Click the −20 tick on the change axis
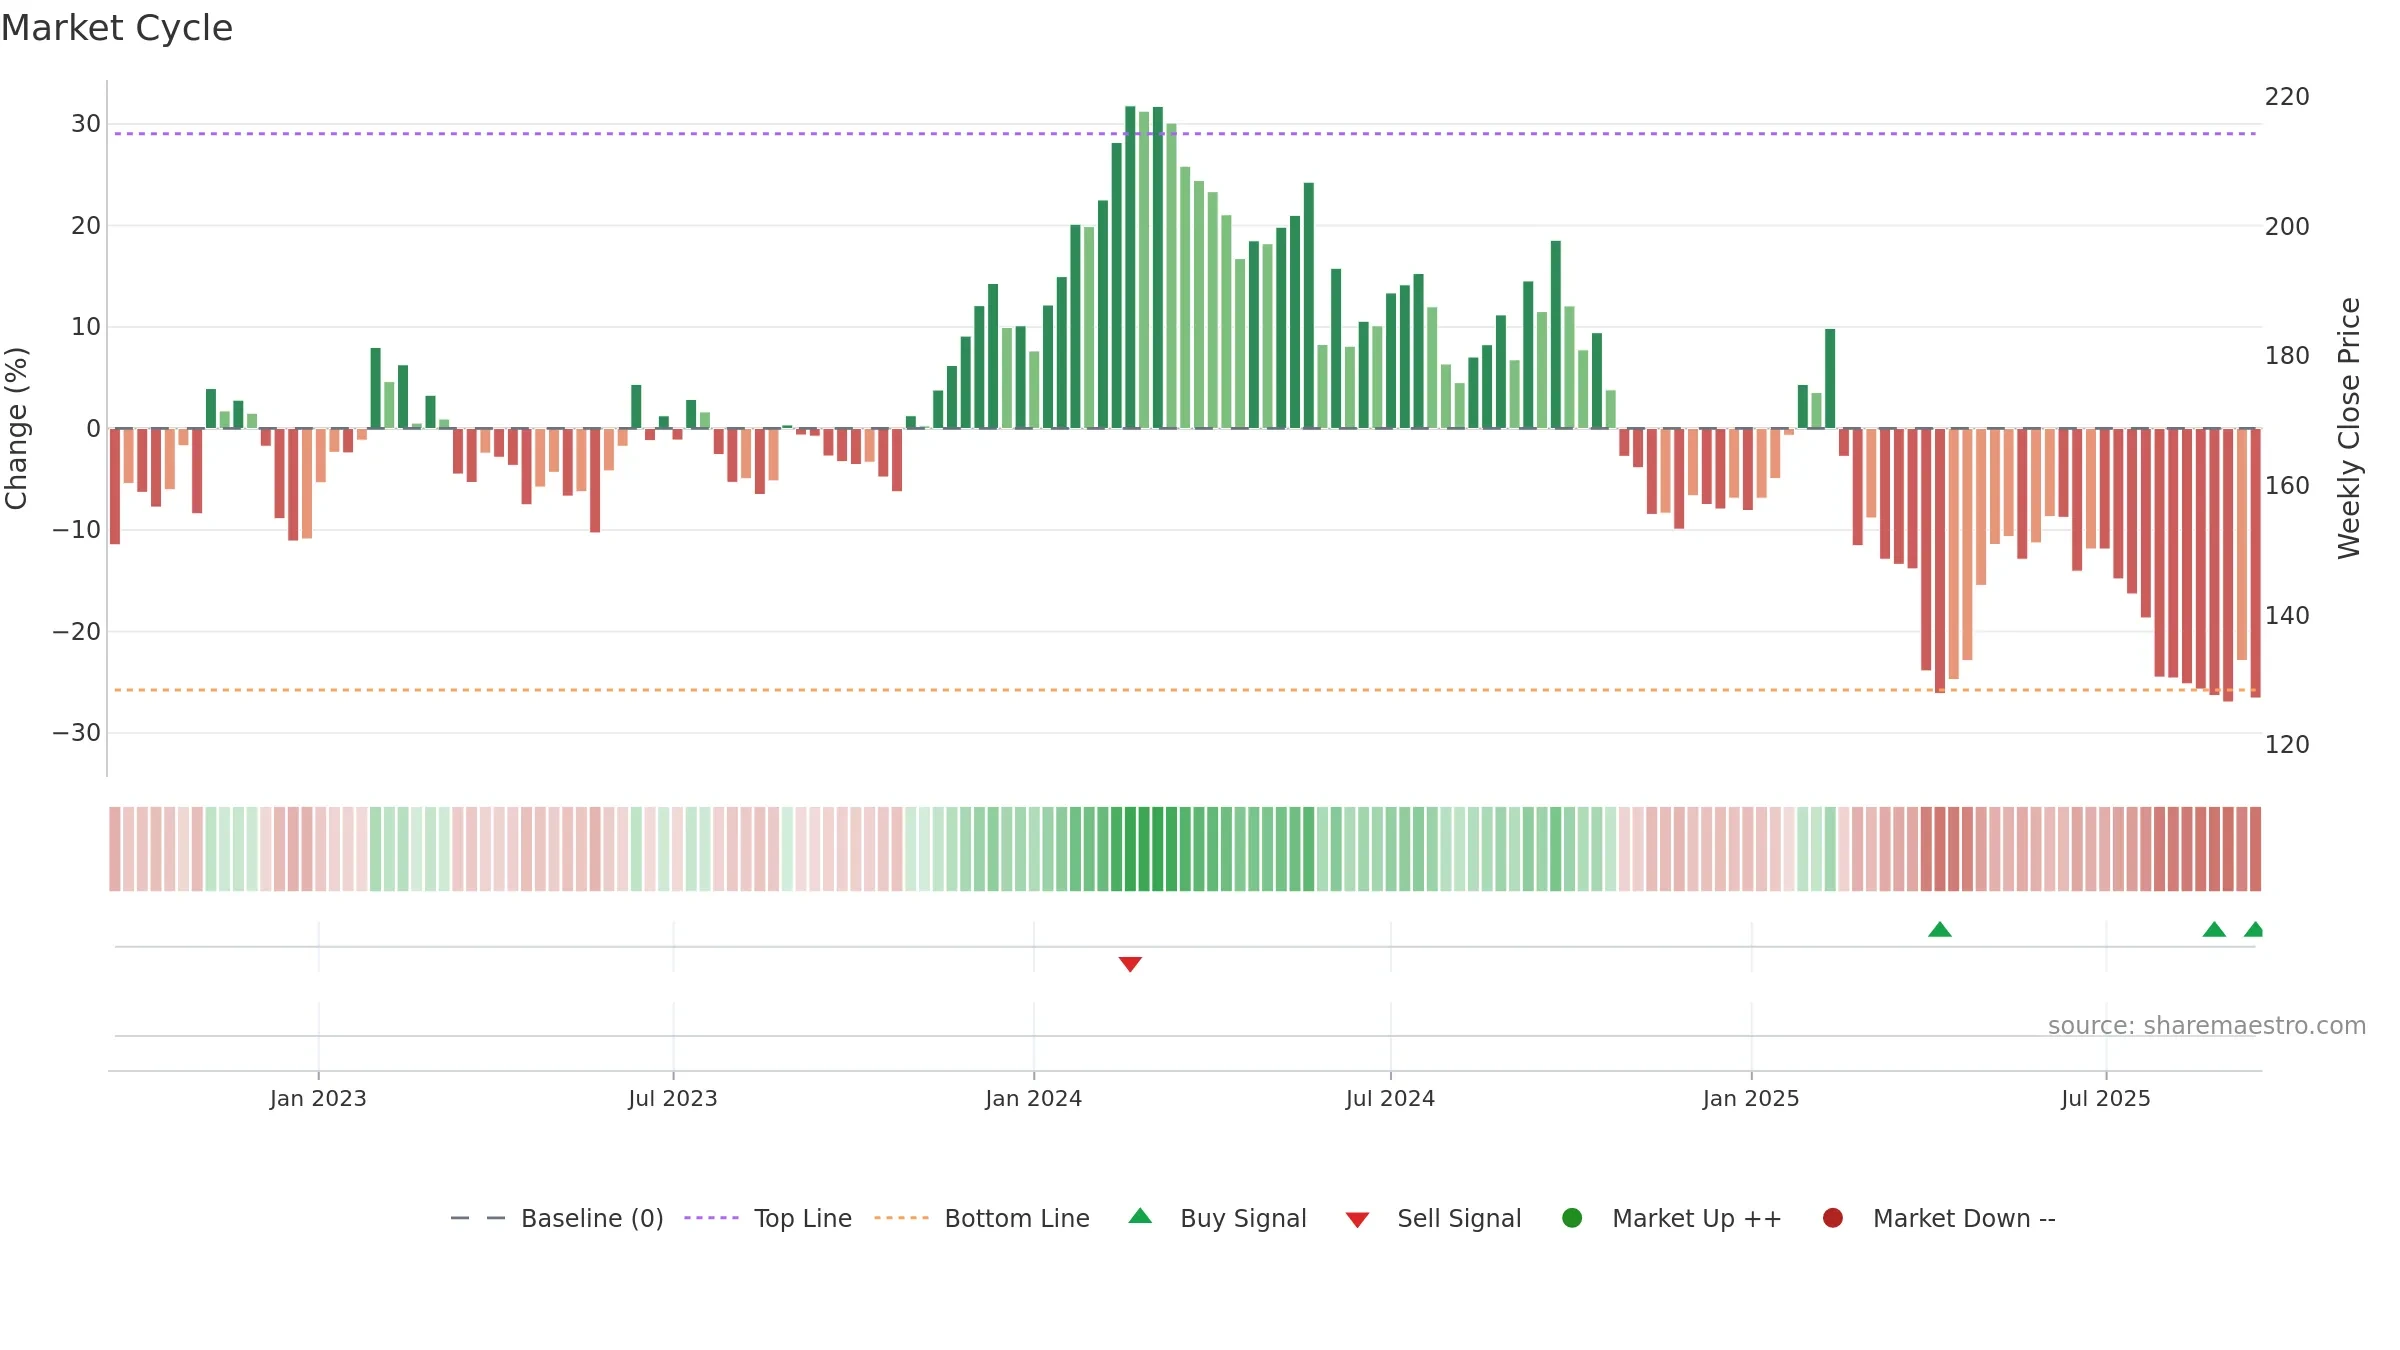 click(77, 632)
